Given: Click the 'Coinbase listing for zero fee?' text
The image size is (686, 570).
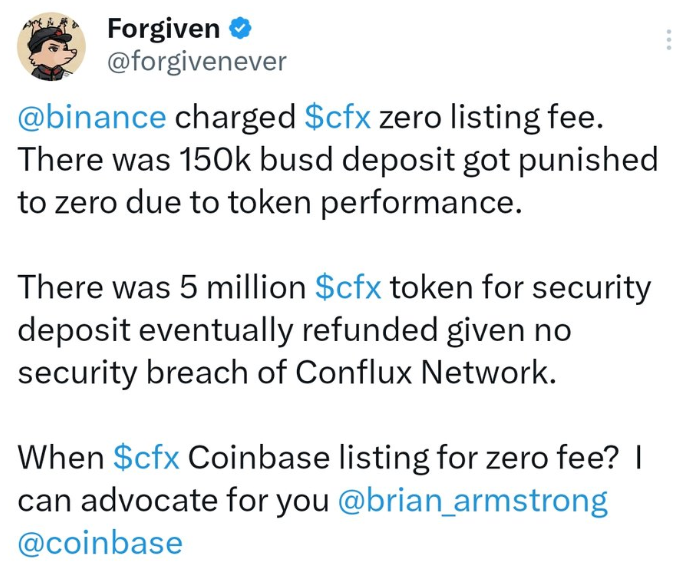Looking at the screenshot, I should 404,458.
